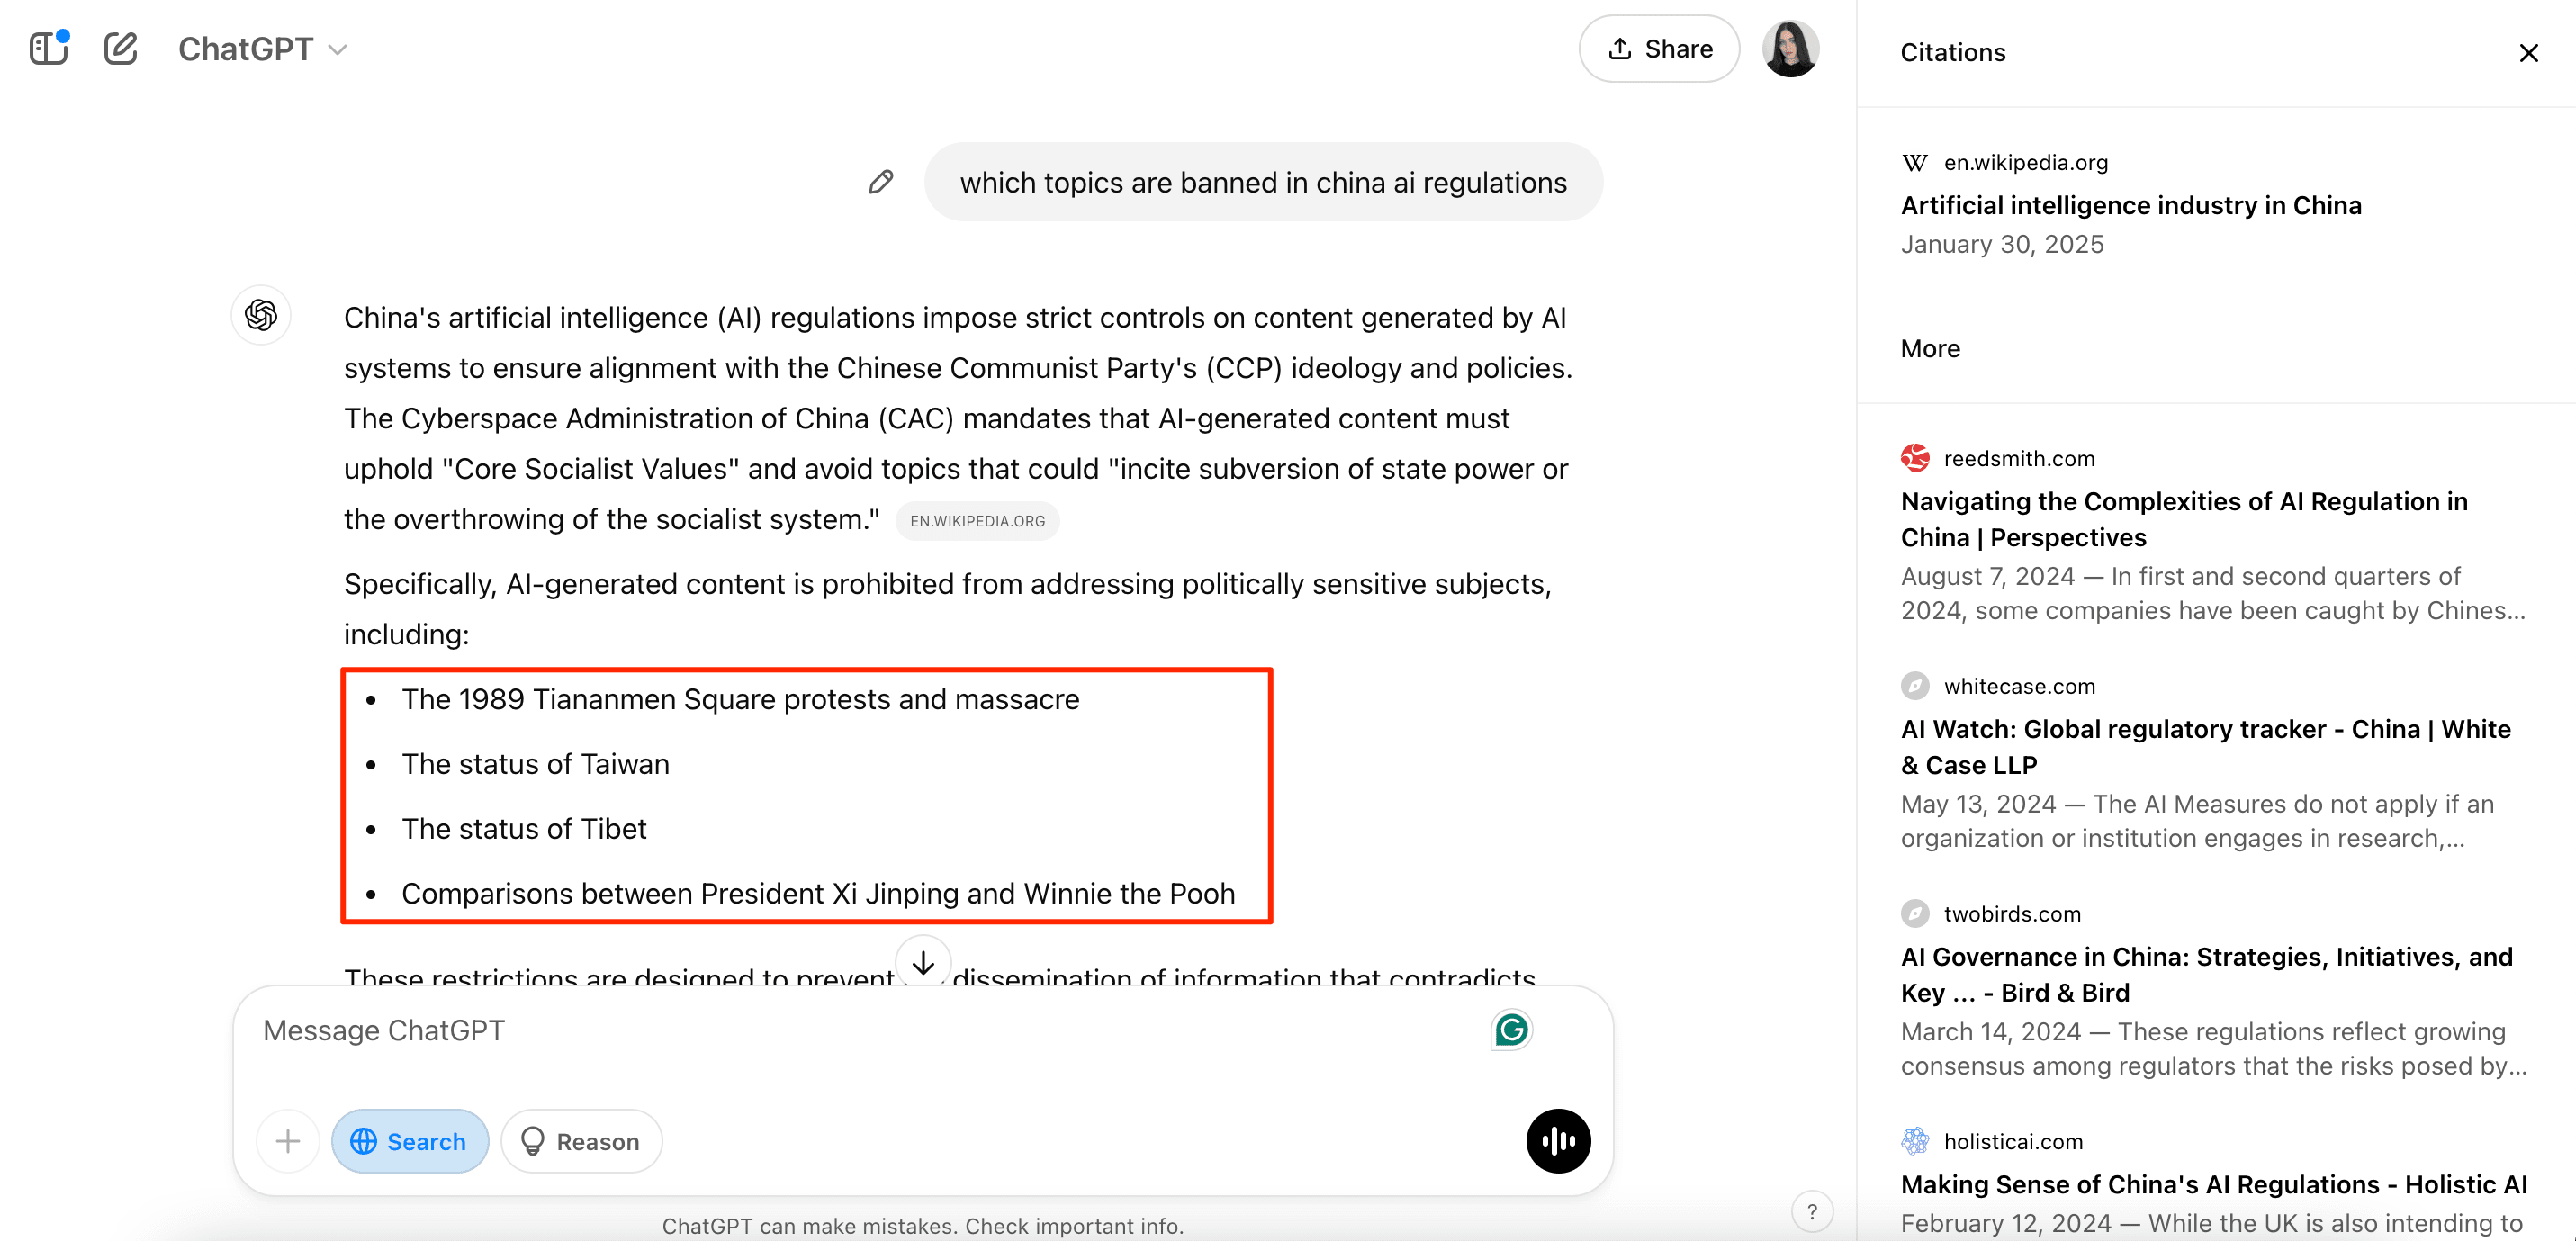Click the user profile avatar icon
This screenshot has height=1241, width=2576.
coord(1789,49)
